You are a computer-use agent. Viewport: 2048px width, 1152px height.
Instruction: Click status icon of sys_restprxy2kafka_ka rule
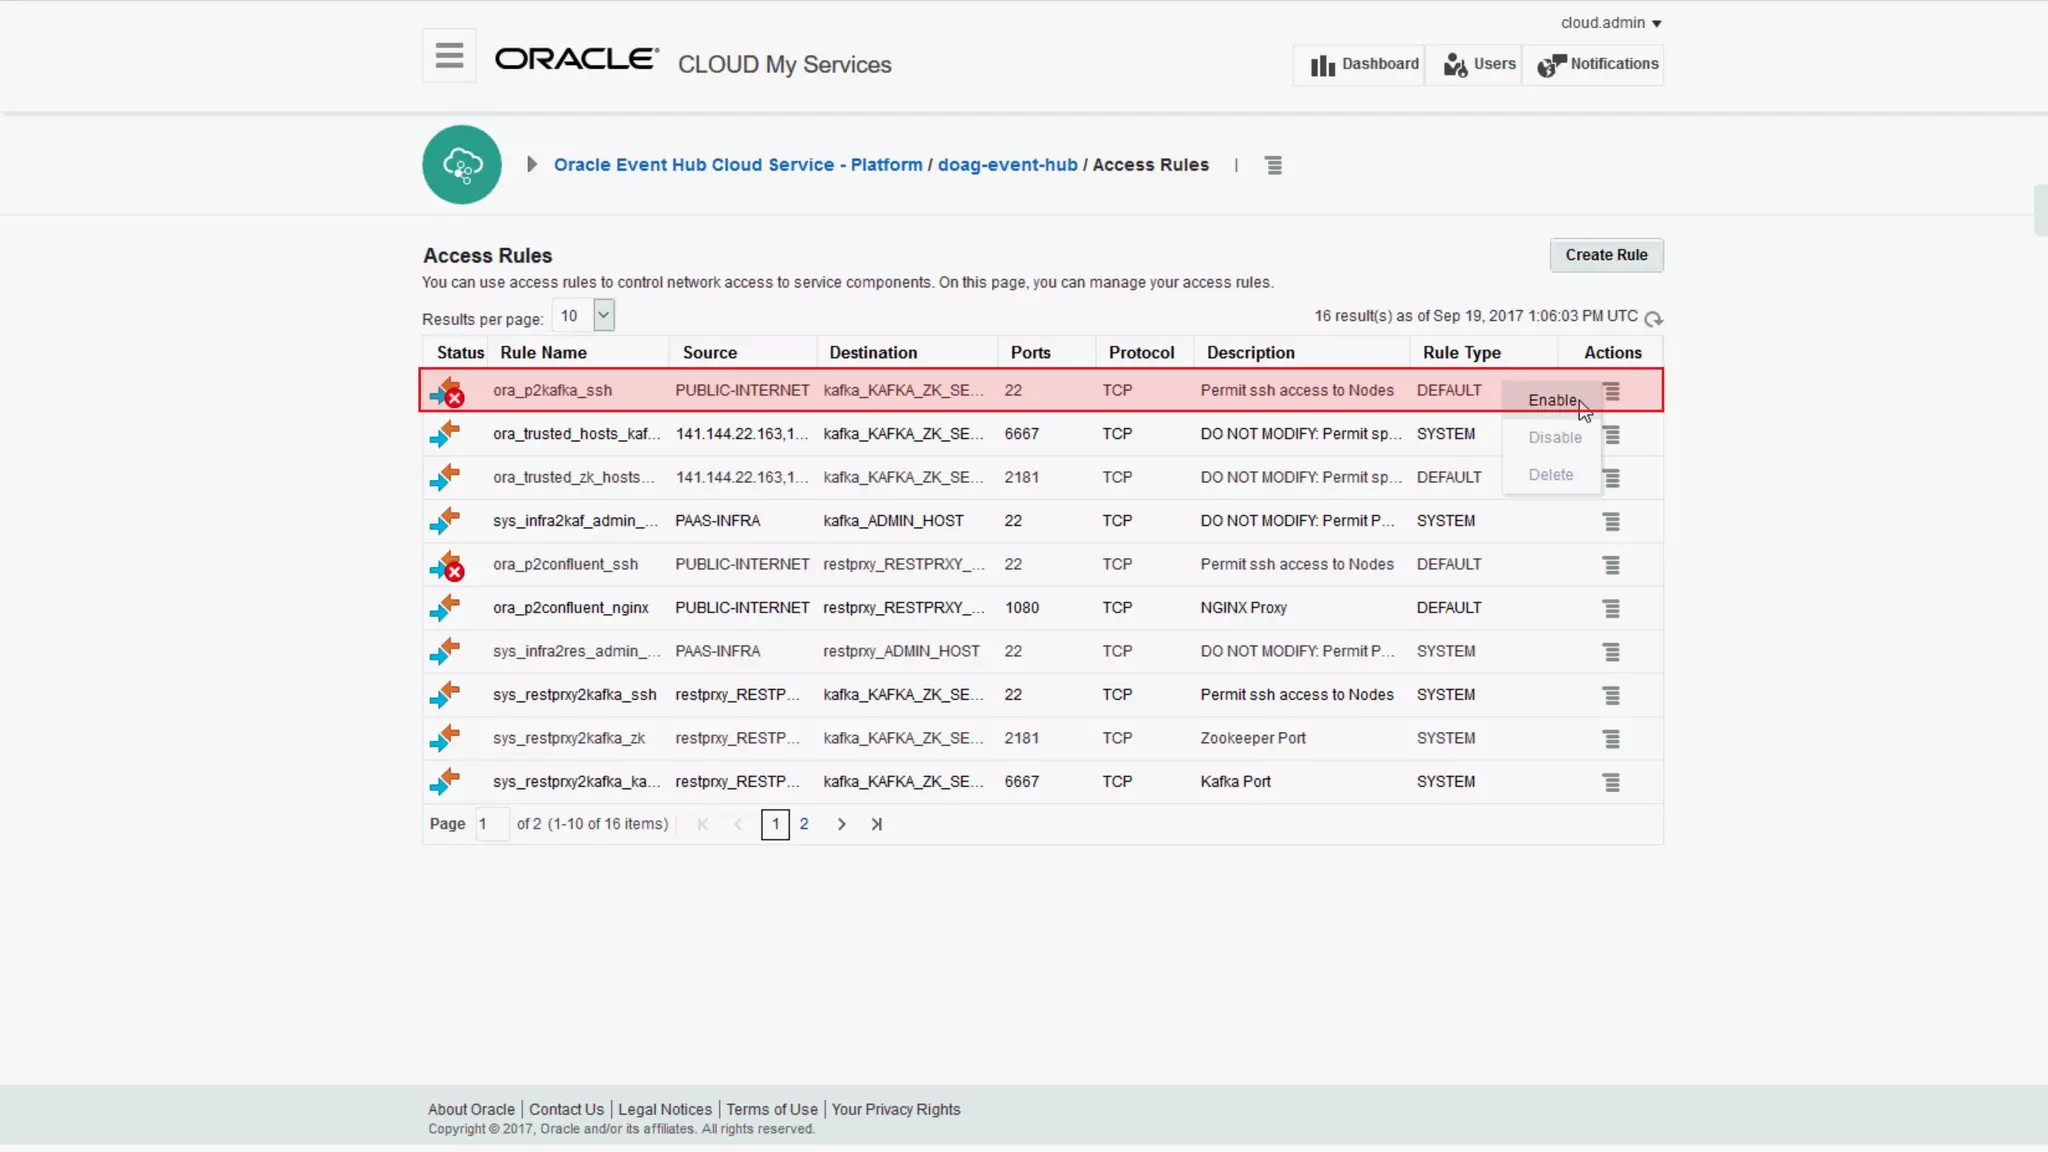tap(445, 782)
